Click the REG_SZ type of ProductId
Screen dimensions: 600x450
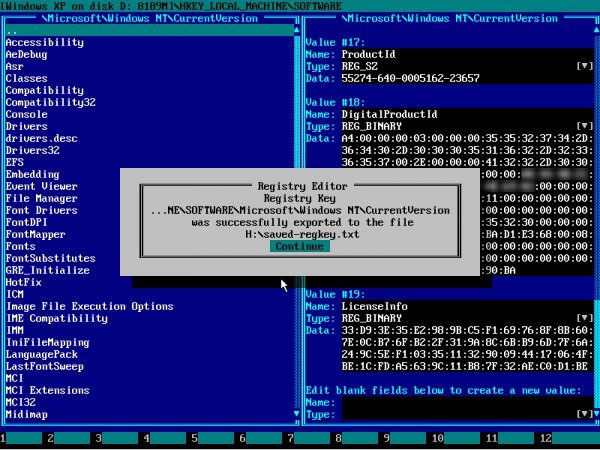(x=360, y=66)
